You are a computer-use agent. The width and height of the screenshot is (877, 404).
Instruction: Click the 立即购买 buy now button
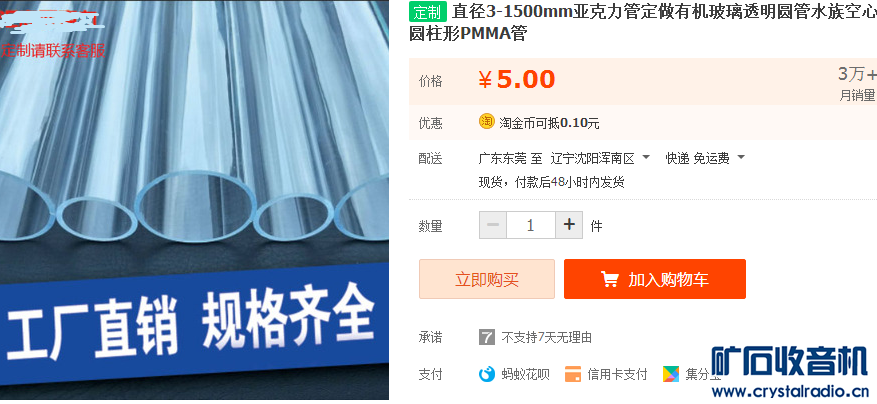pos(487,279)
